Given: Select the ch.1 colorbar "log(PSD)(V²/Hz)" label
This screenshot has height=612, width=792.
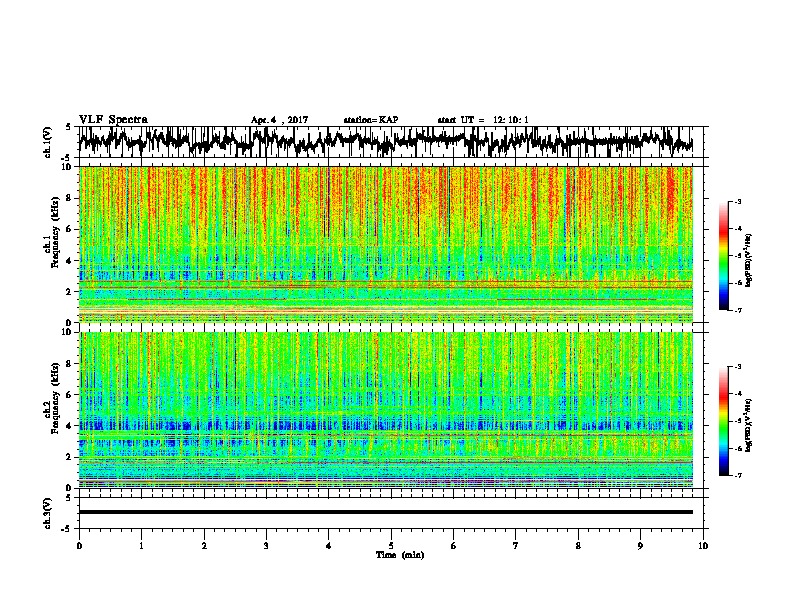Looking at the screenshot, I should coord(749,261).
